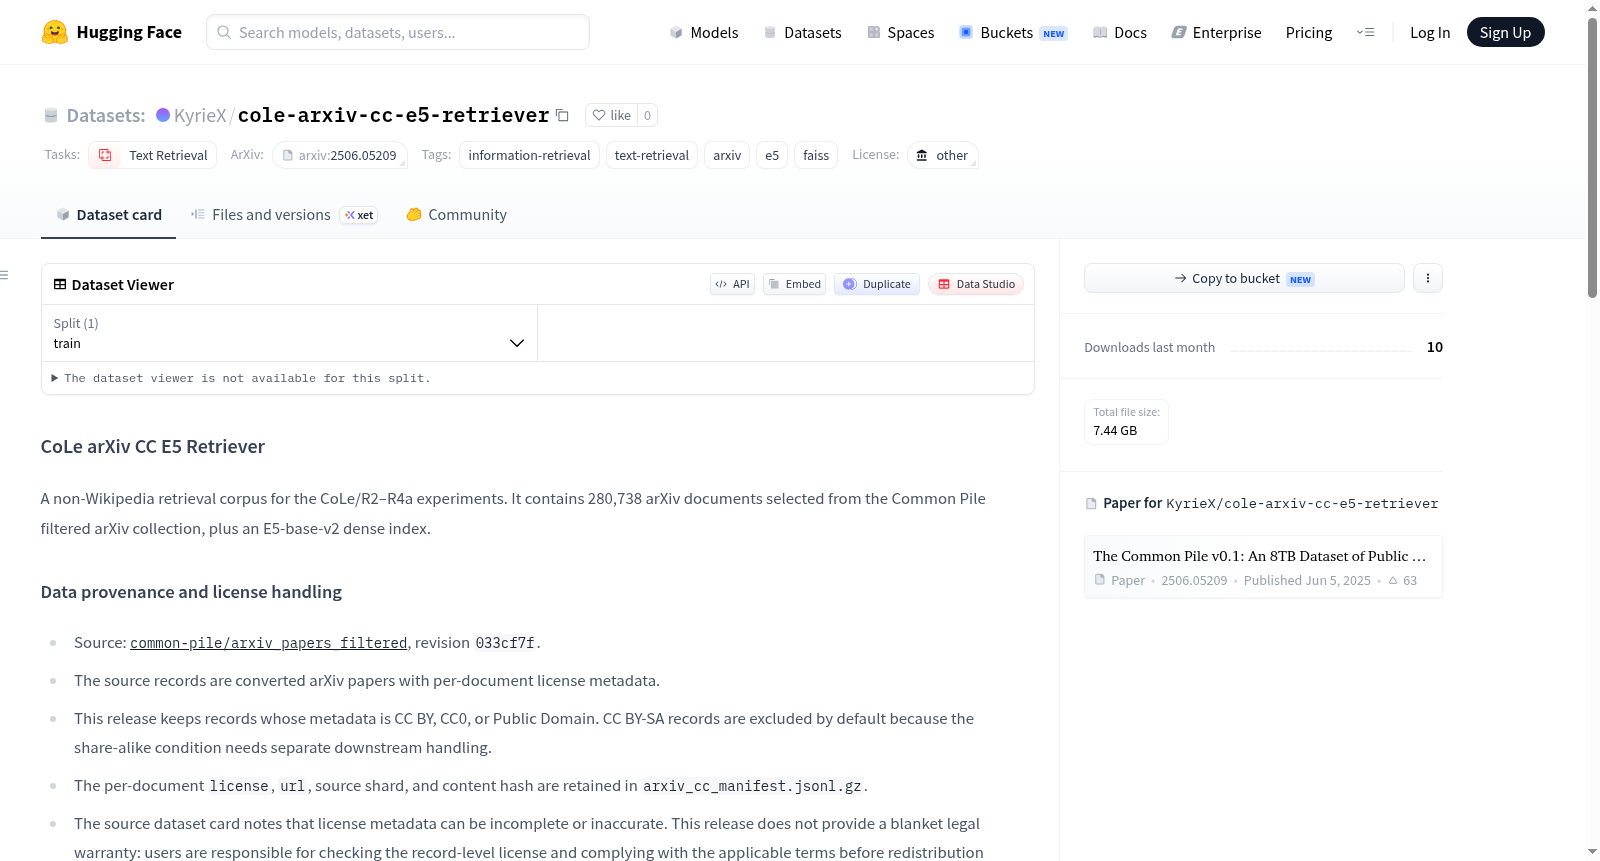Open the Community tab
Viewport: 1600px width, 861px height.
(456, 214)
